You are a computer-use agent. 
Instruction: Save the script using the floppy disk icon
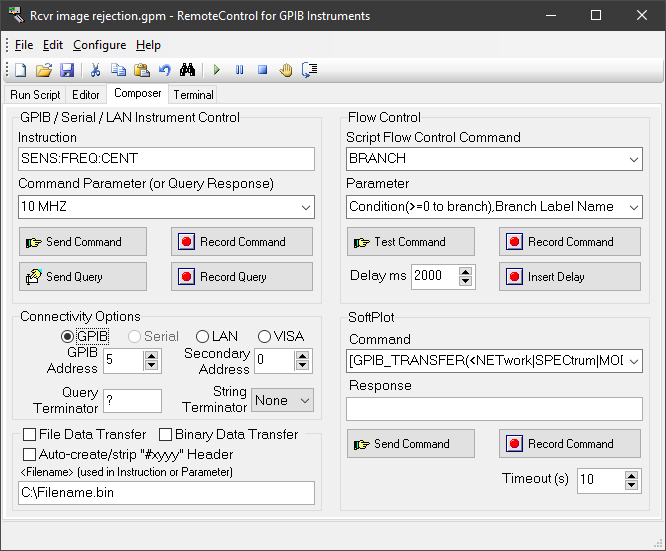(67, 70)
